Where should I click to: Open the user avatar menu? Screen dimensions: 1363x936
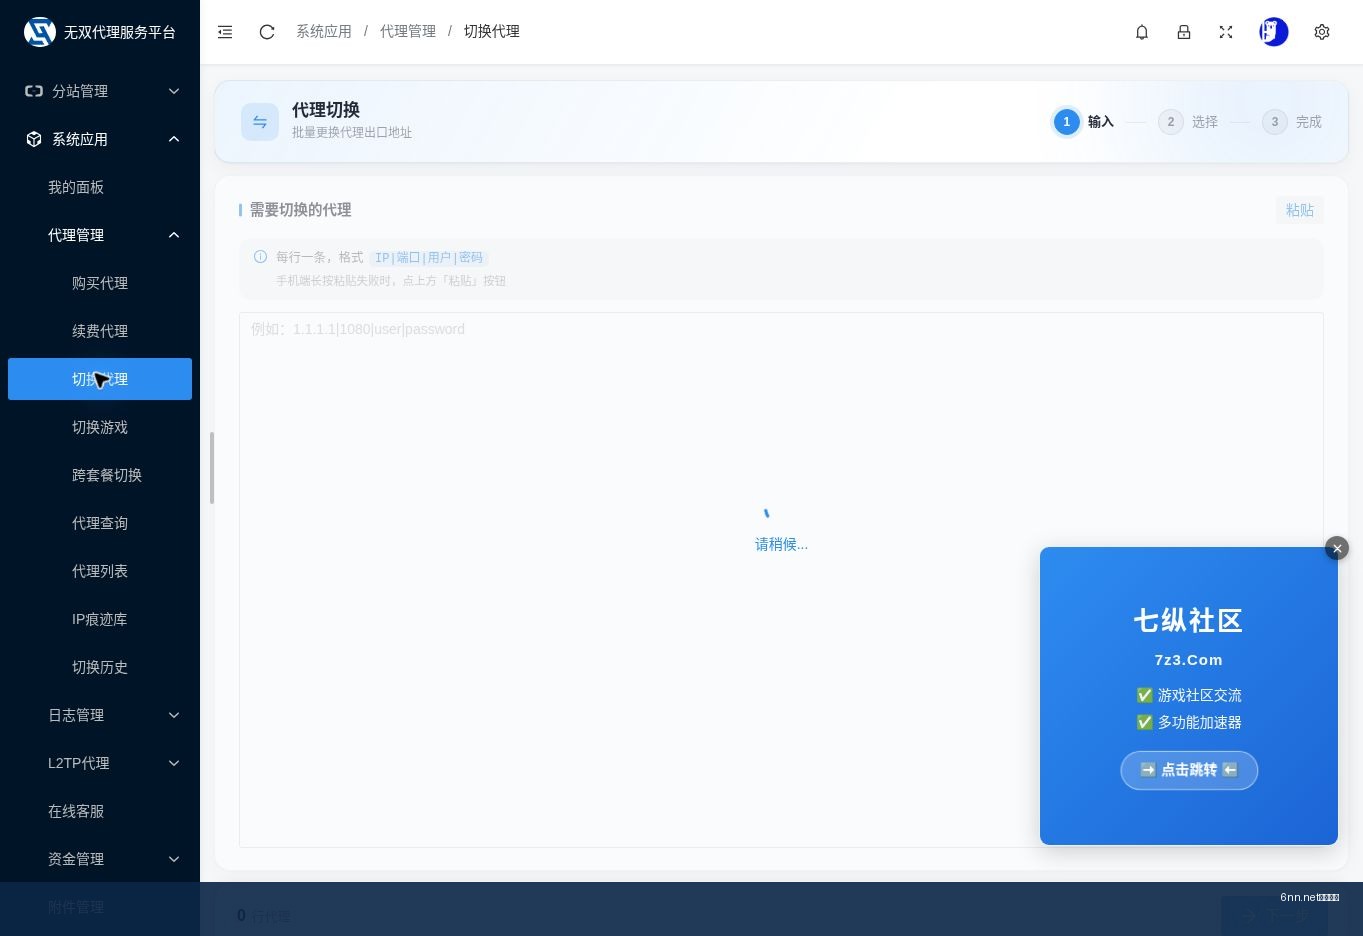click(x=1274, y=32)
